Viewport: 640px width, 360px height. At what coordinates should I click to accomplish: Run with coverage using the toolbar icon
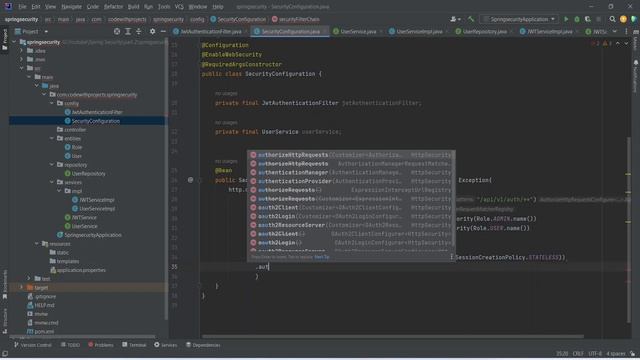tap(587, 19)
